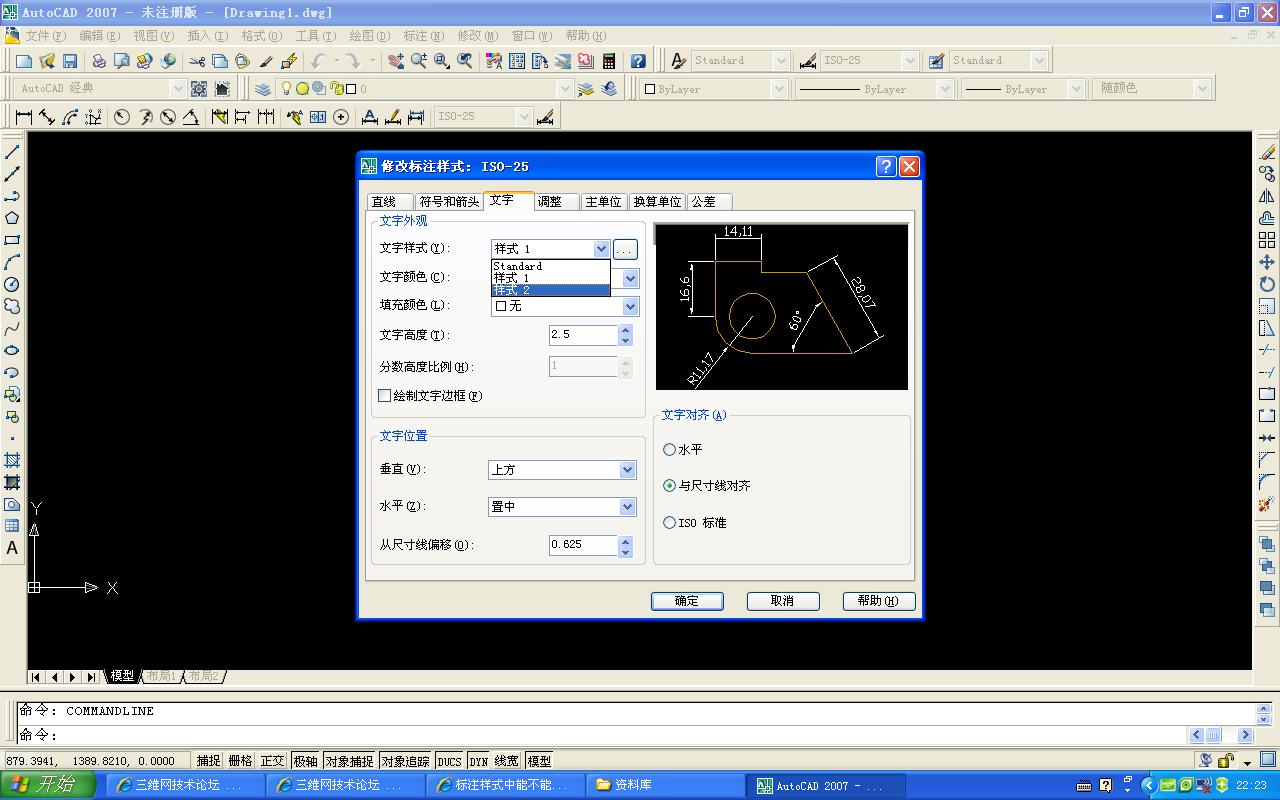Viewport: 1280px width, 800px height.
Task: Select the Multiline Text A tool
Action: 12,548
